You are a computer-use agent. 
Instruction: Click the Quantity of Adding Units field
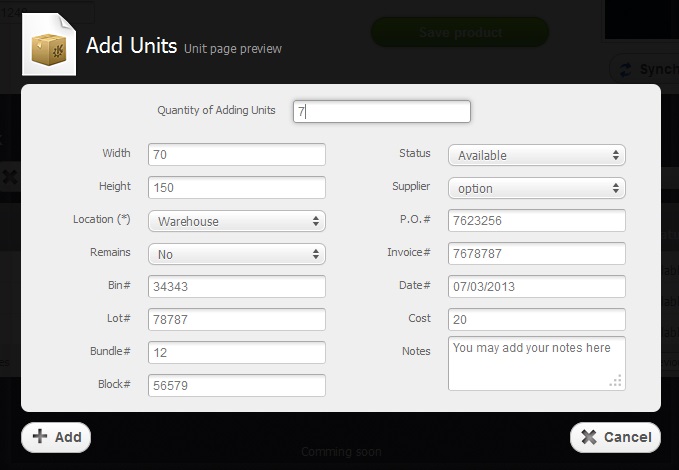pos(381,112)
